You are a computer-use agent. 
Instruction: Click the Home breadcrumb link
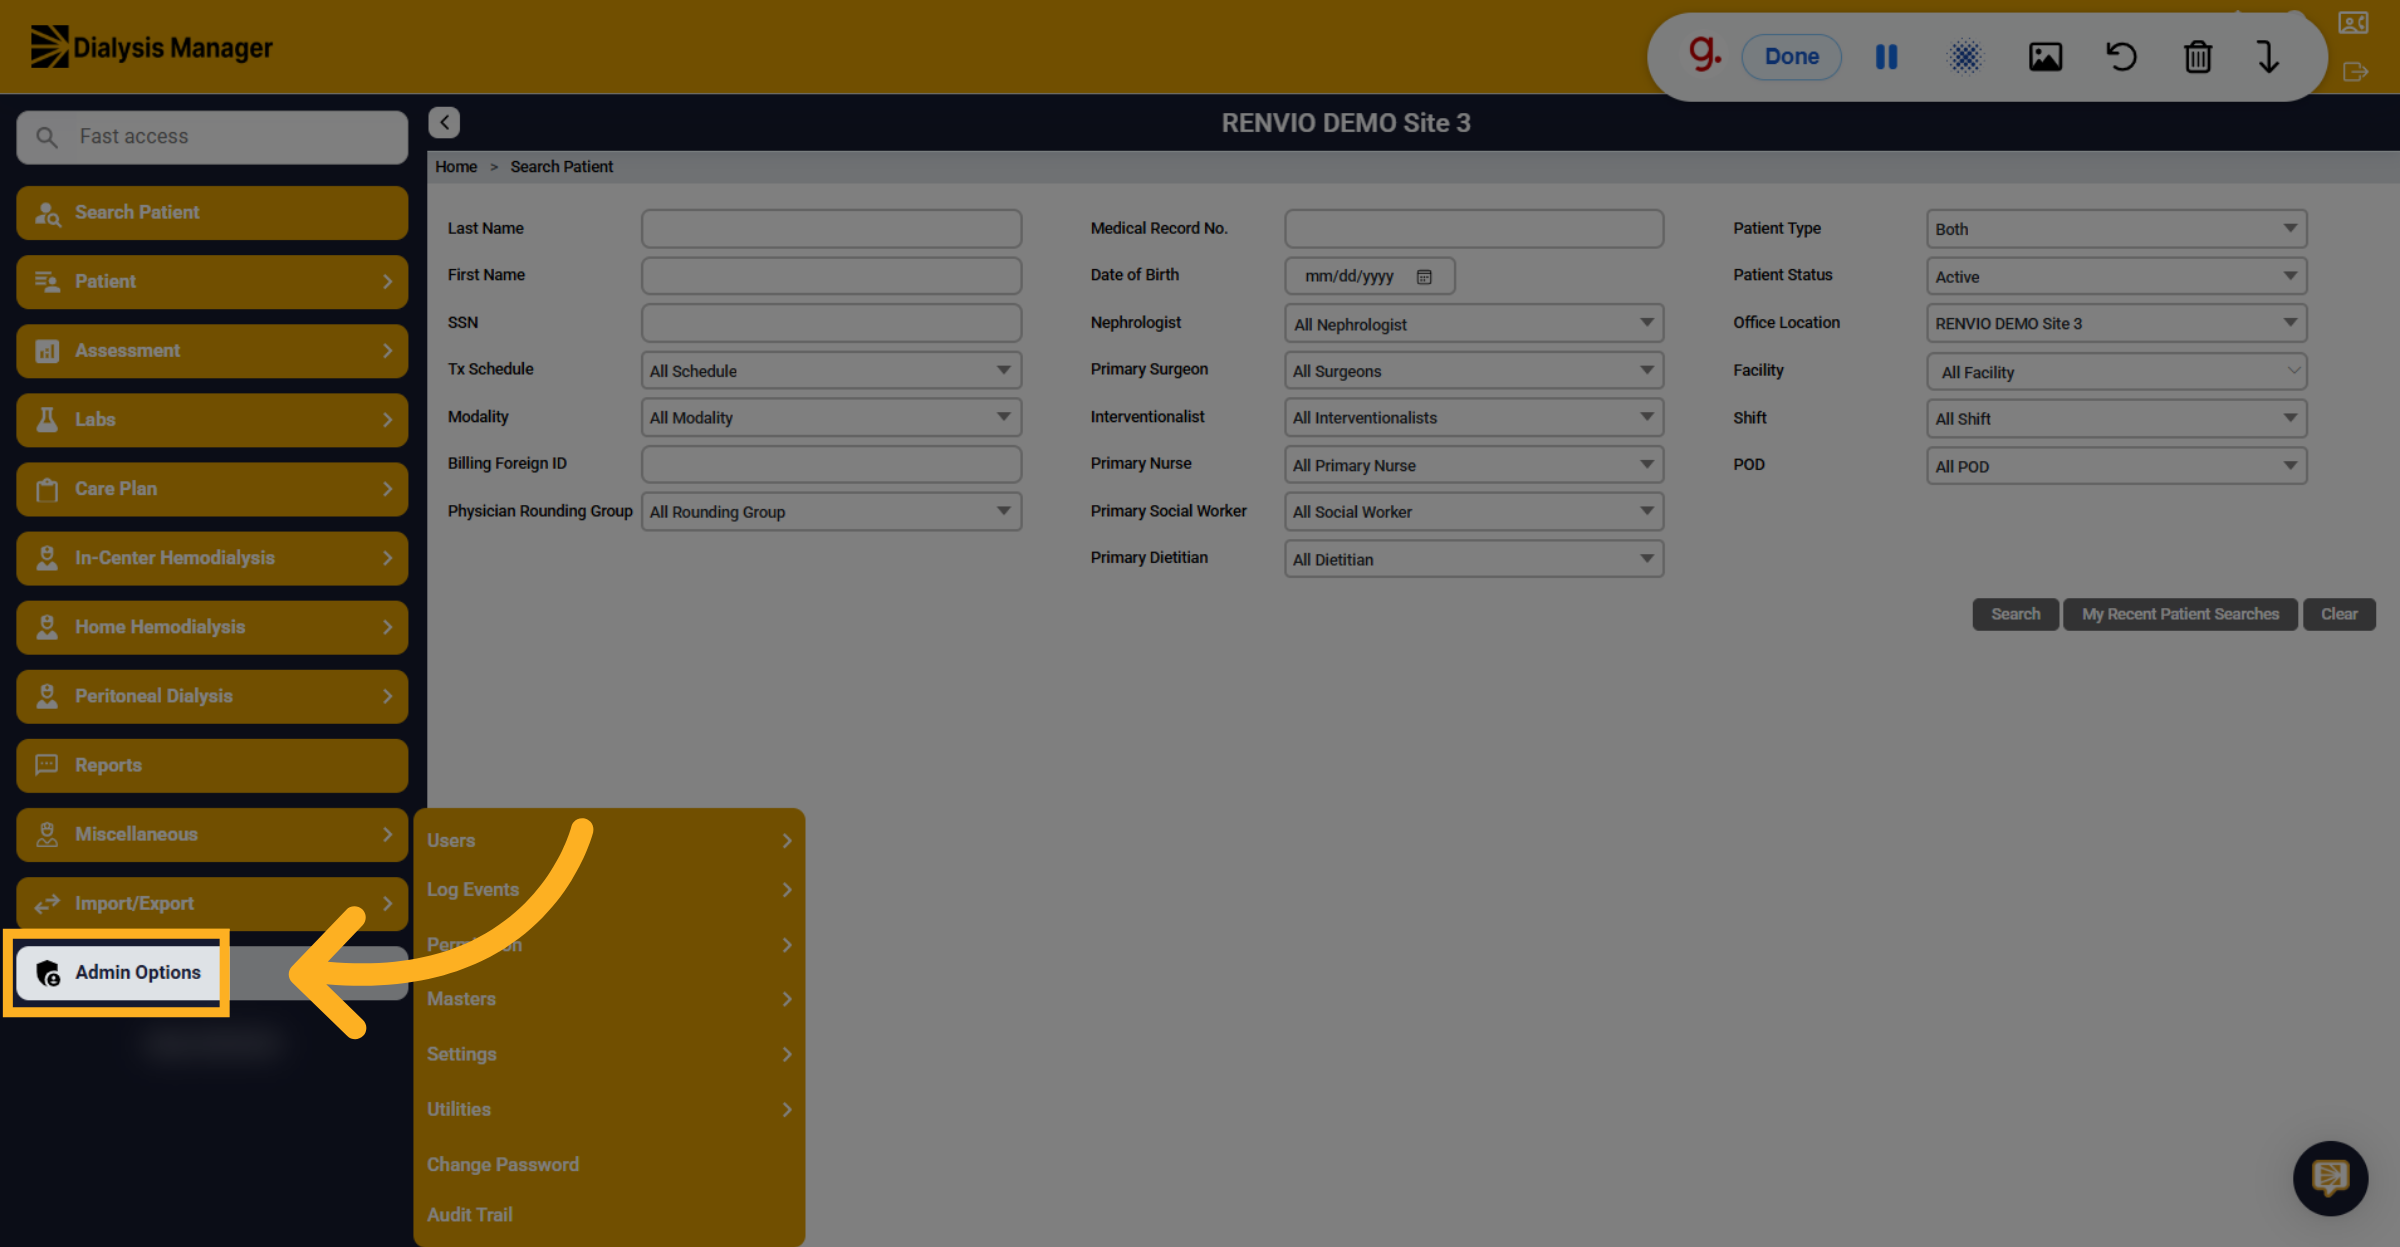456,167
